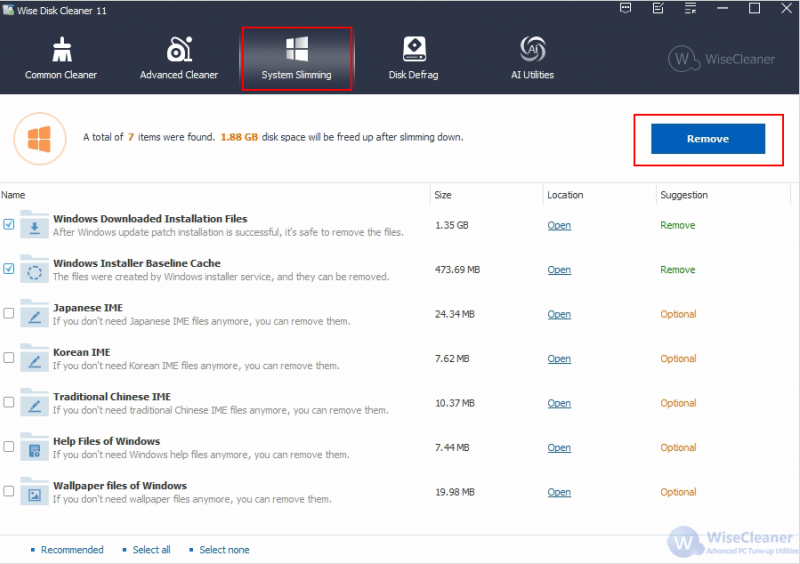This screenshot has width=800, height=564.
Task: Open the menu list icon in title bar
Action: pos(690,8)
